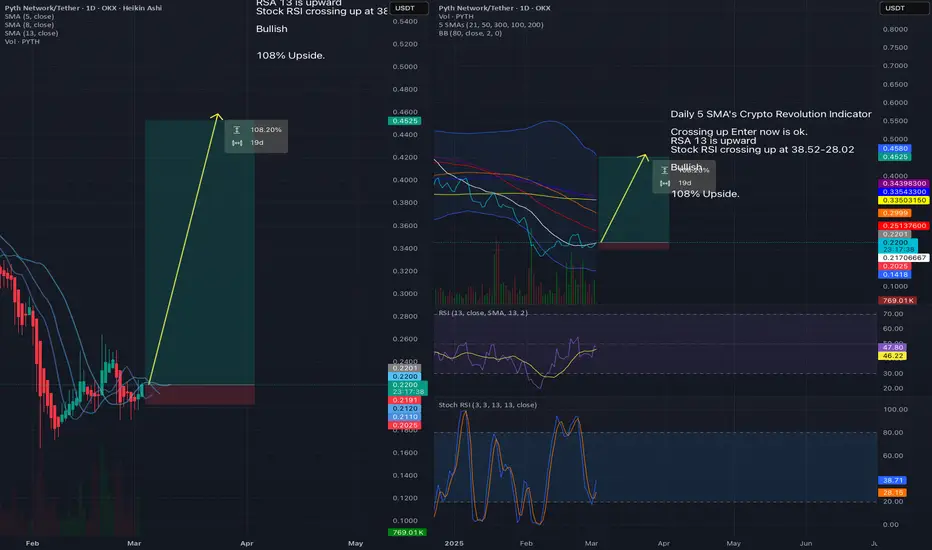Click the blue 0.4580 price label
This screenshot has height=550, width=932.
point(895,149)
